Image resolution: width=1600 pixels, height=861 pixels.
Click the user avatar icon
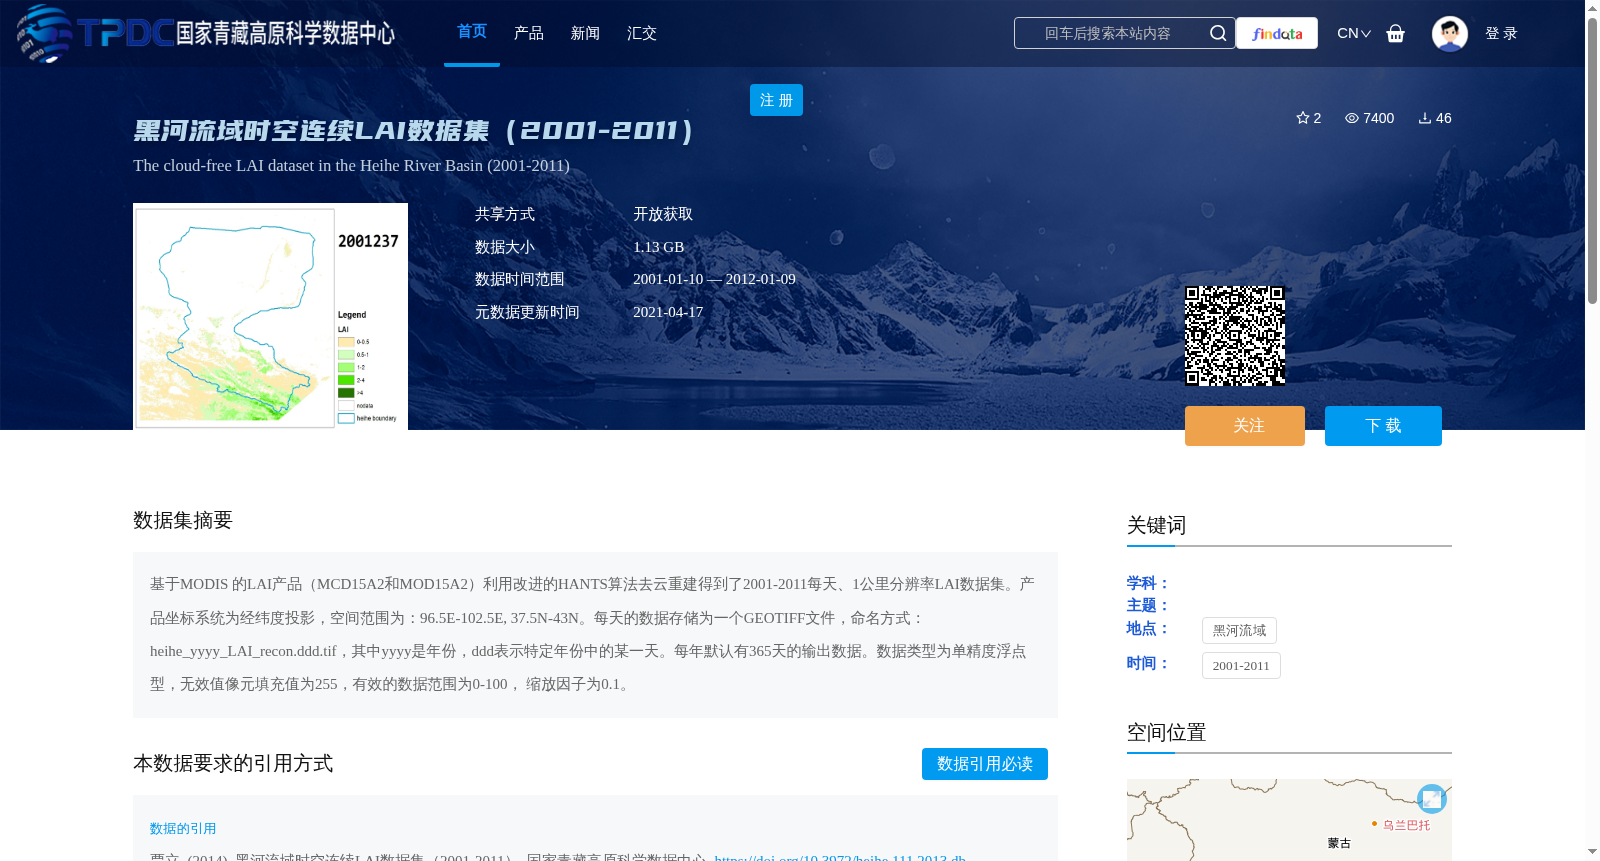pyautogui.click(x=1450, y=33)
